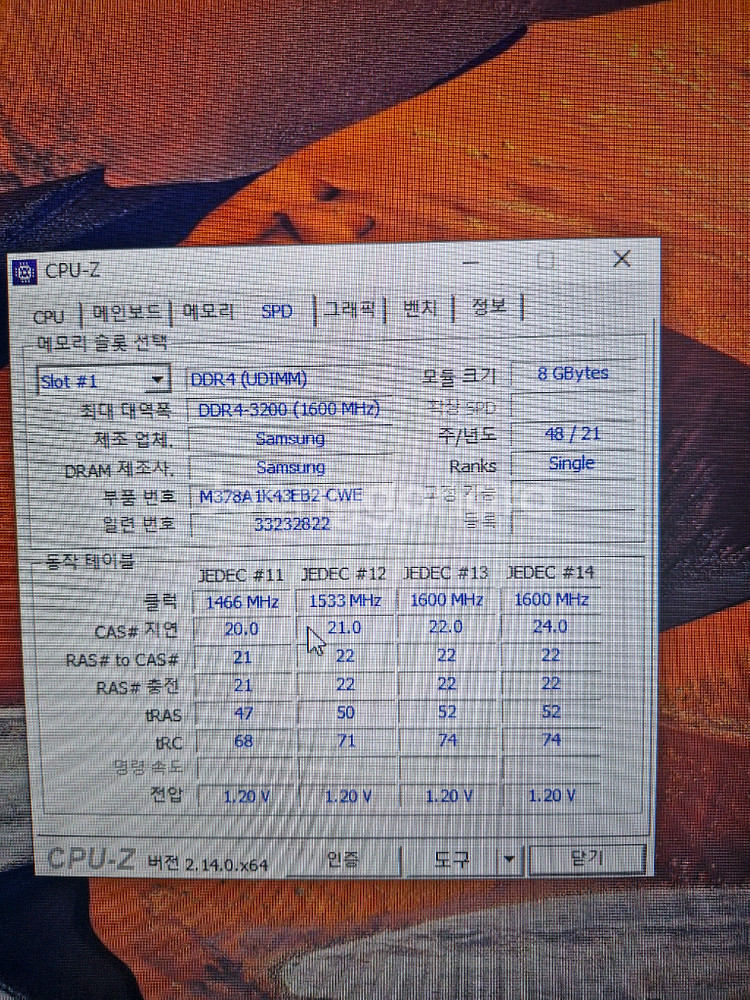
Task: Click the 1466 MHz clock value
Action: point(242,602)
